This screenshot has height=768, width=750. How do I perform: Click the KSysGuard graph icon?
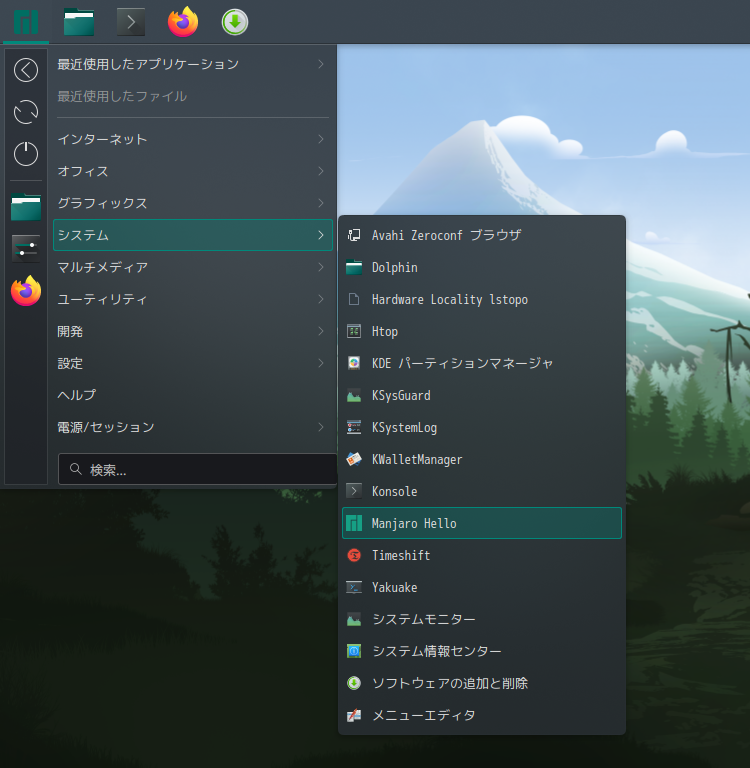pyautogui.click(x=354, y=395)
